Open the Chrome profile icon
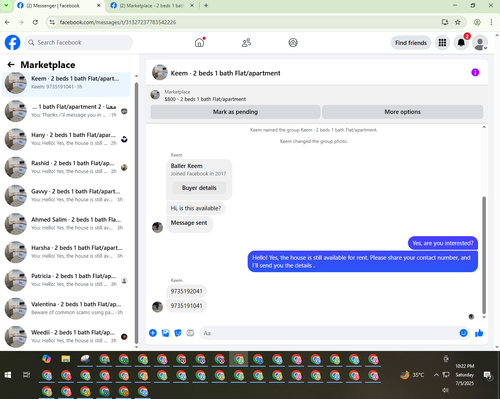 pos(477,22)
